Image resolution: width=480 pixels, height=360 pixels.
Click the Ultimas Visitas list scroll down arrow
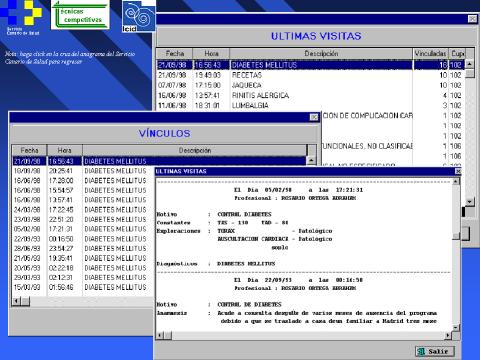[x=470, y=201]
